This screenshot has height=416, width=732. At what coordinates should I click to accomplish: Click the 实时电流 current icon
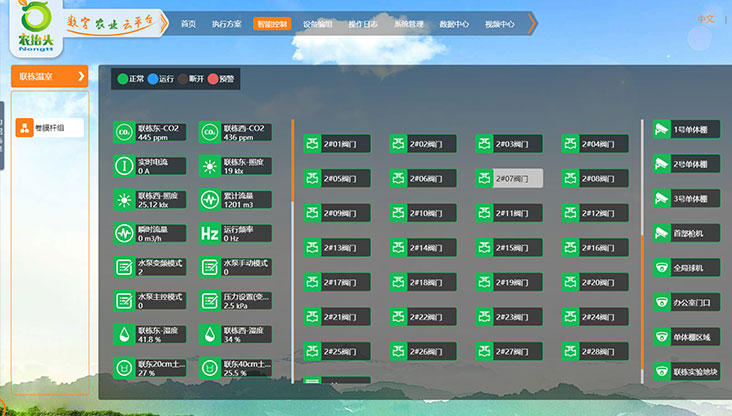(123, 166)
